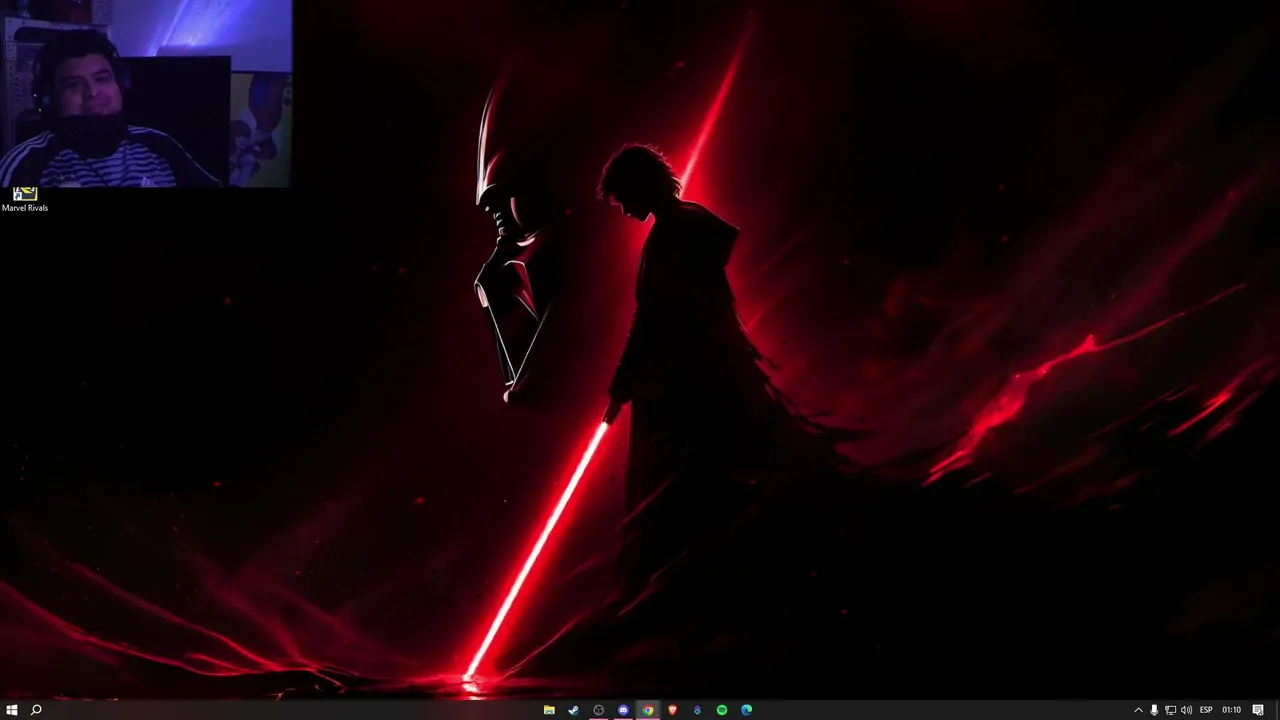
Task: Switch to OBS Studio in the taskbar
Action: [x=598, y=710]
